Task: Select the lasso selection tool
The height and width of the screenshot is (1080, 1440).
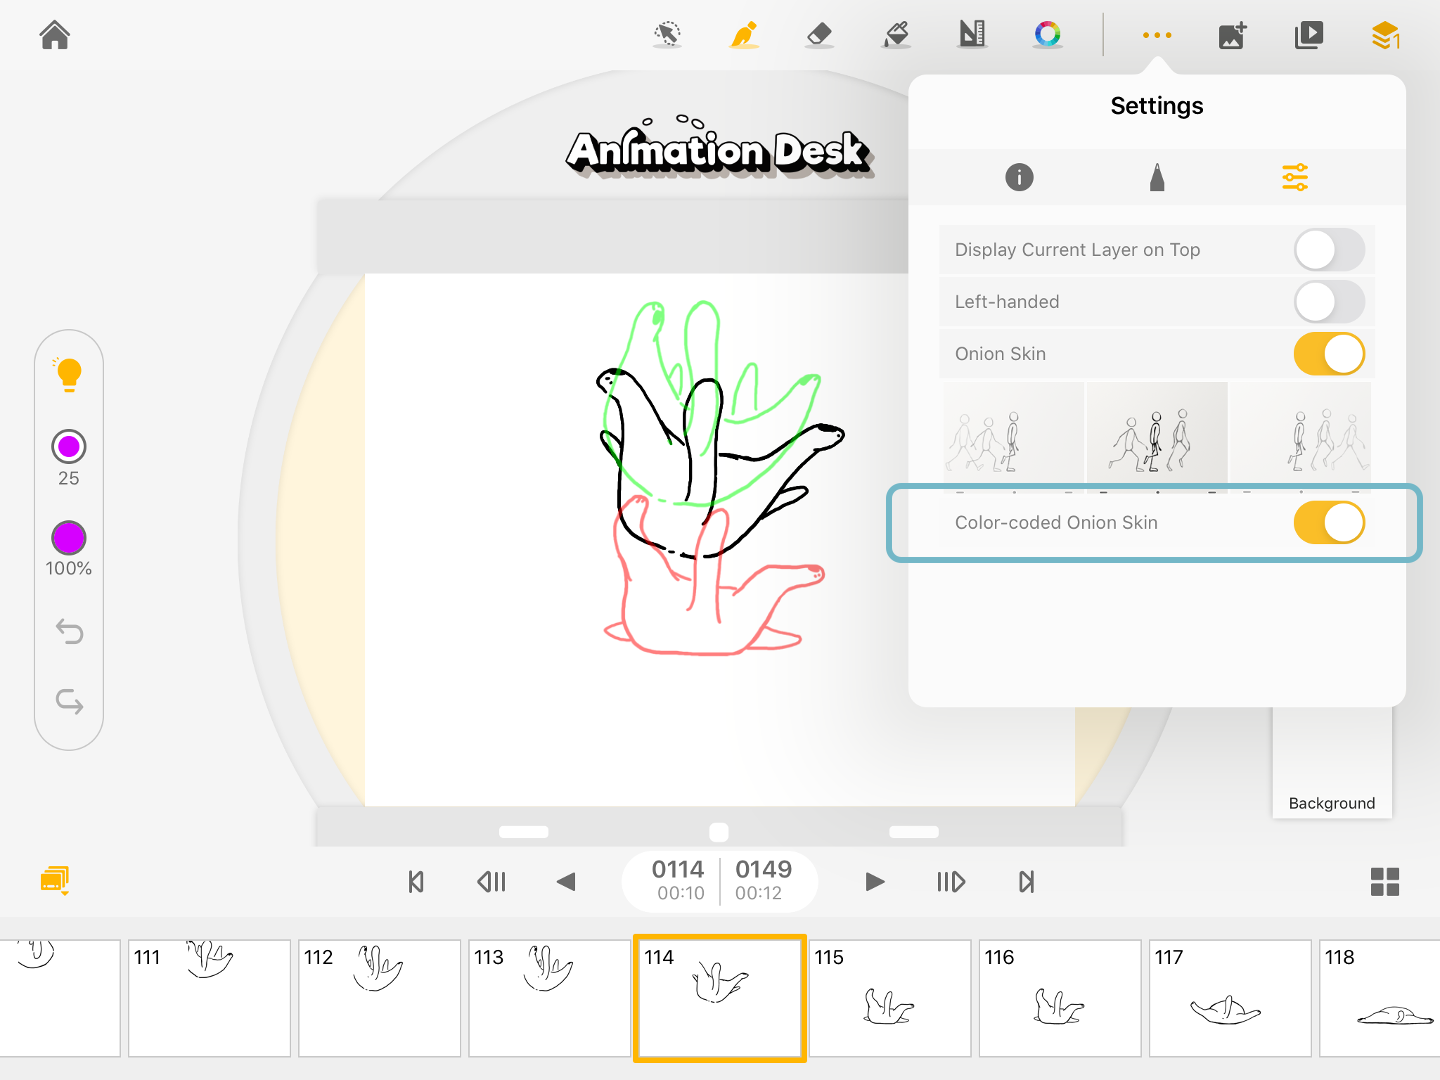Action: pos(668,35)
